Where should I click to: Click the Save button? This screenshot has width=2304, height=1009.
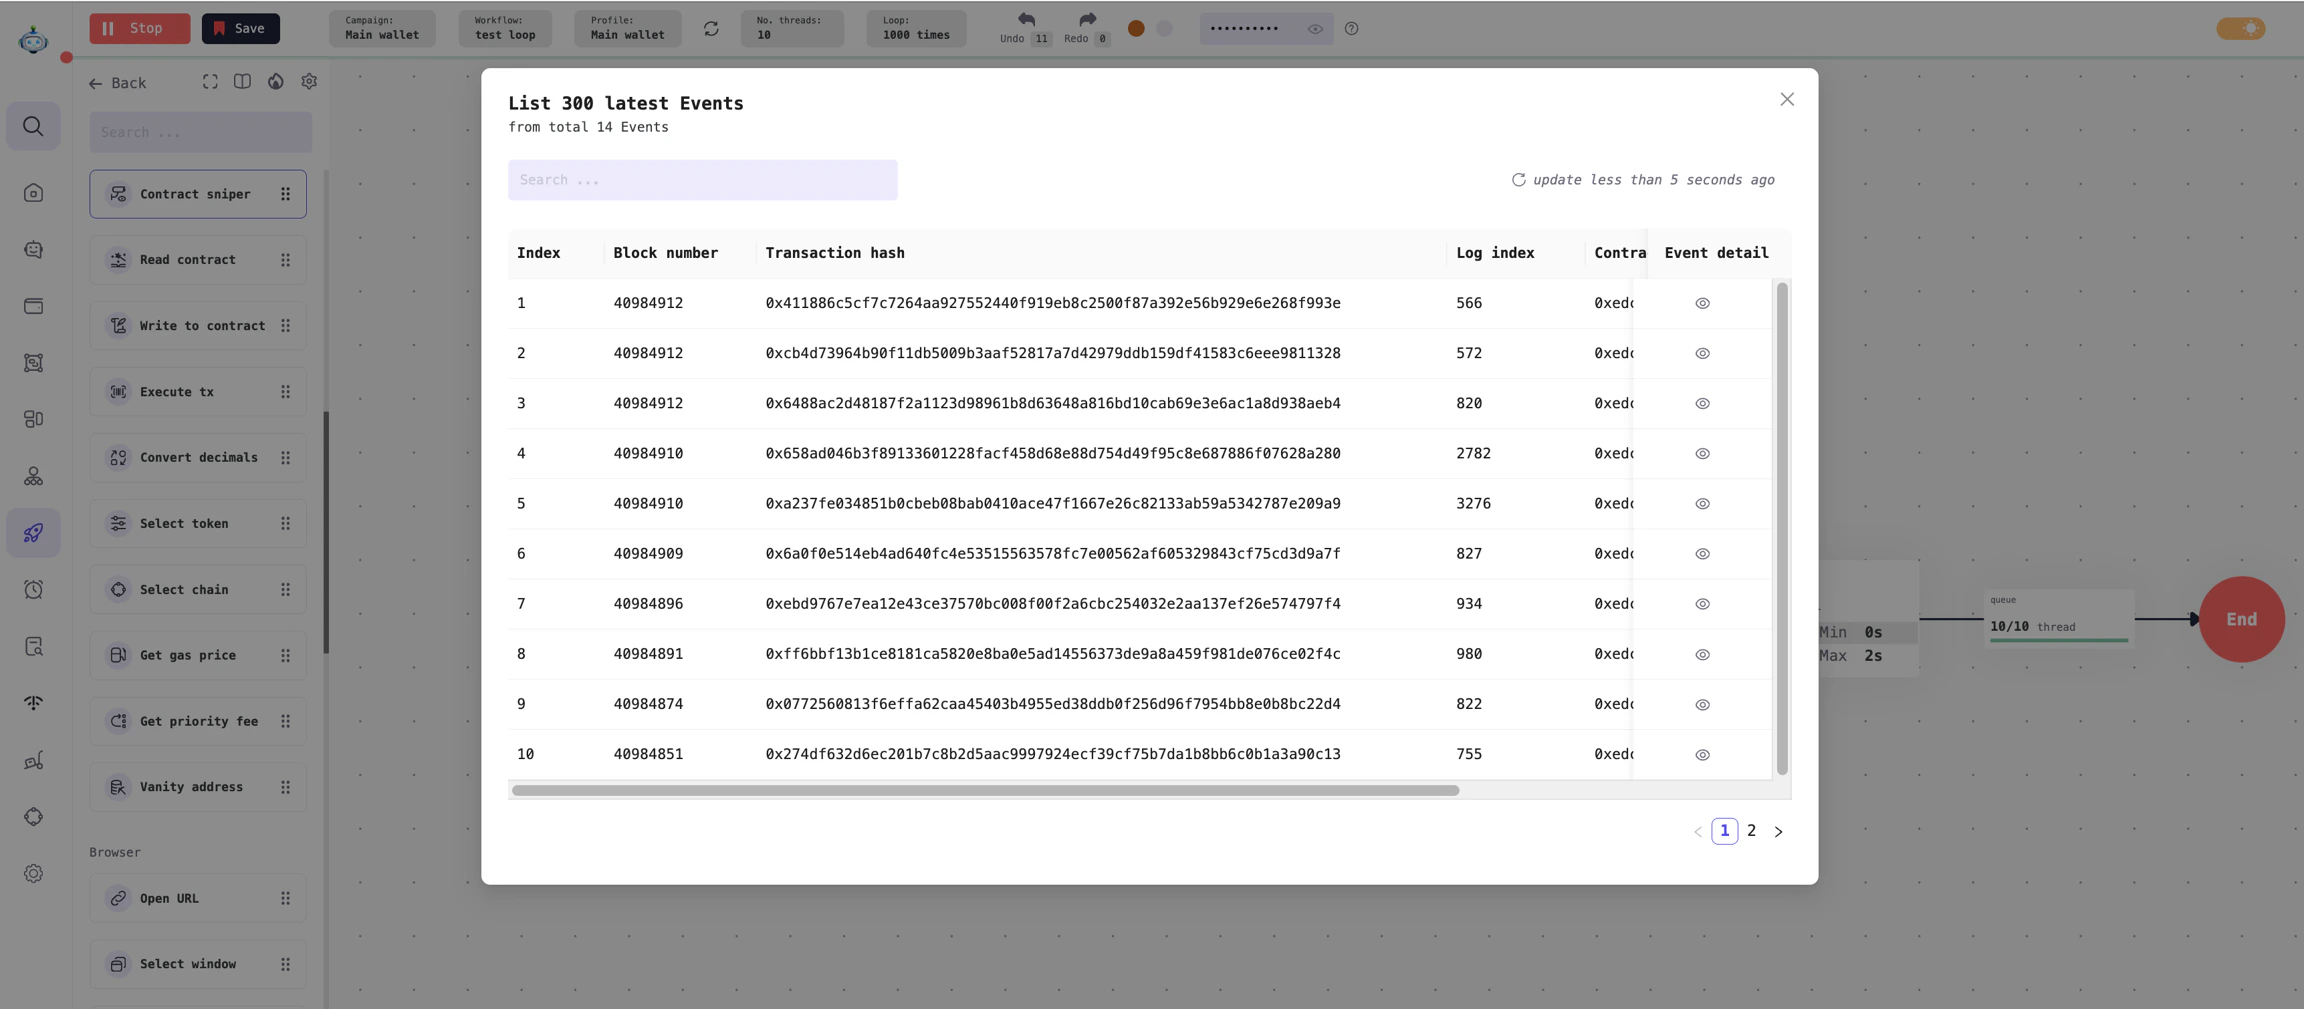(x=241, y=28)
